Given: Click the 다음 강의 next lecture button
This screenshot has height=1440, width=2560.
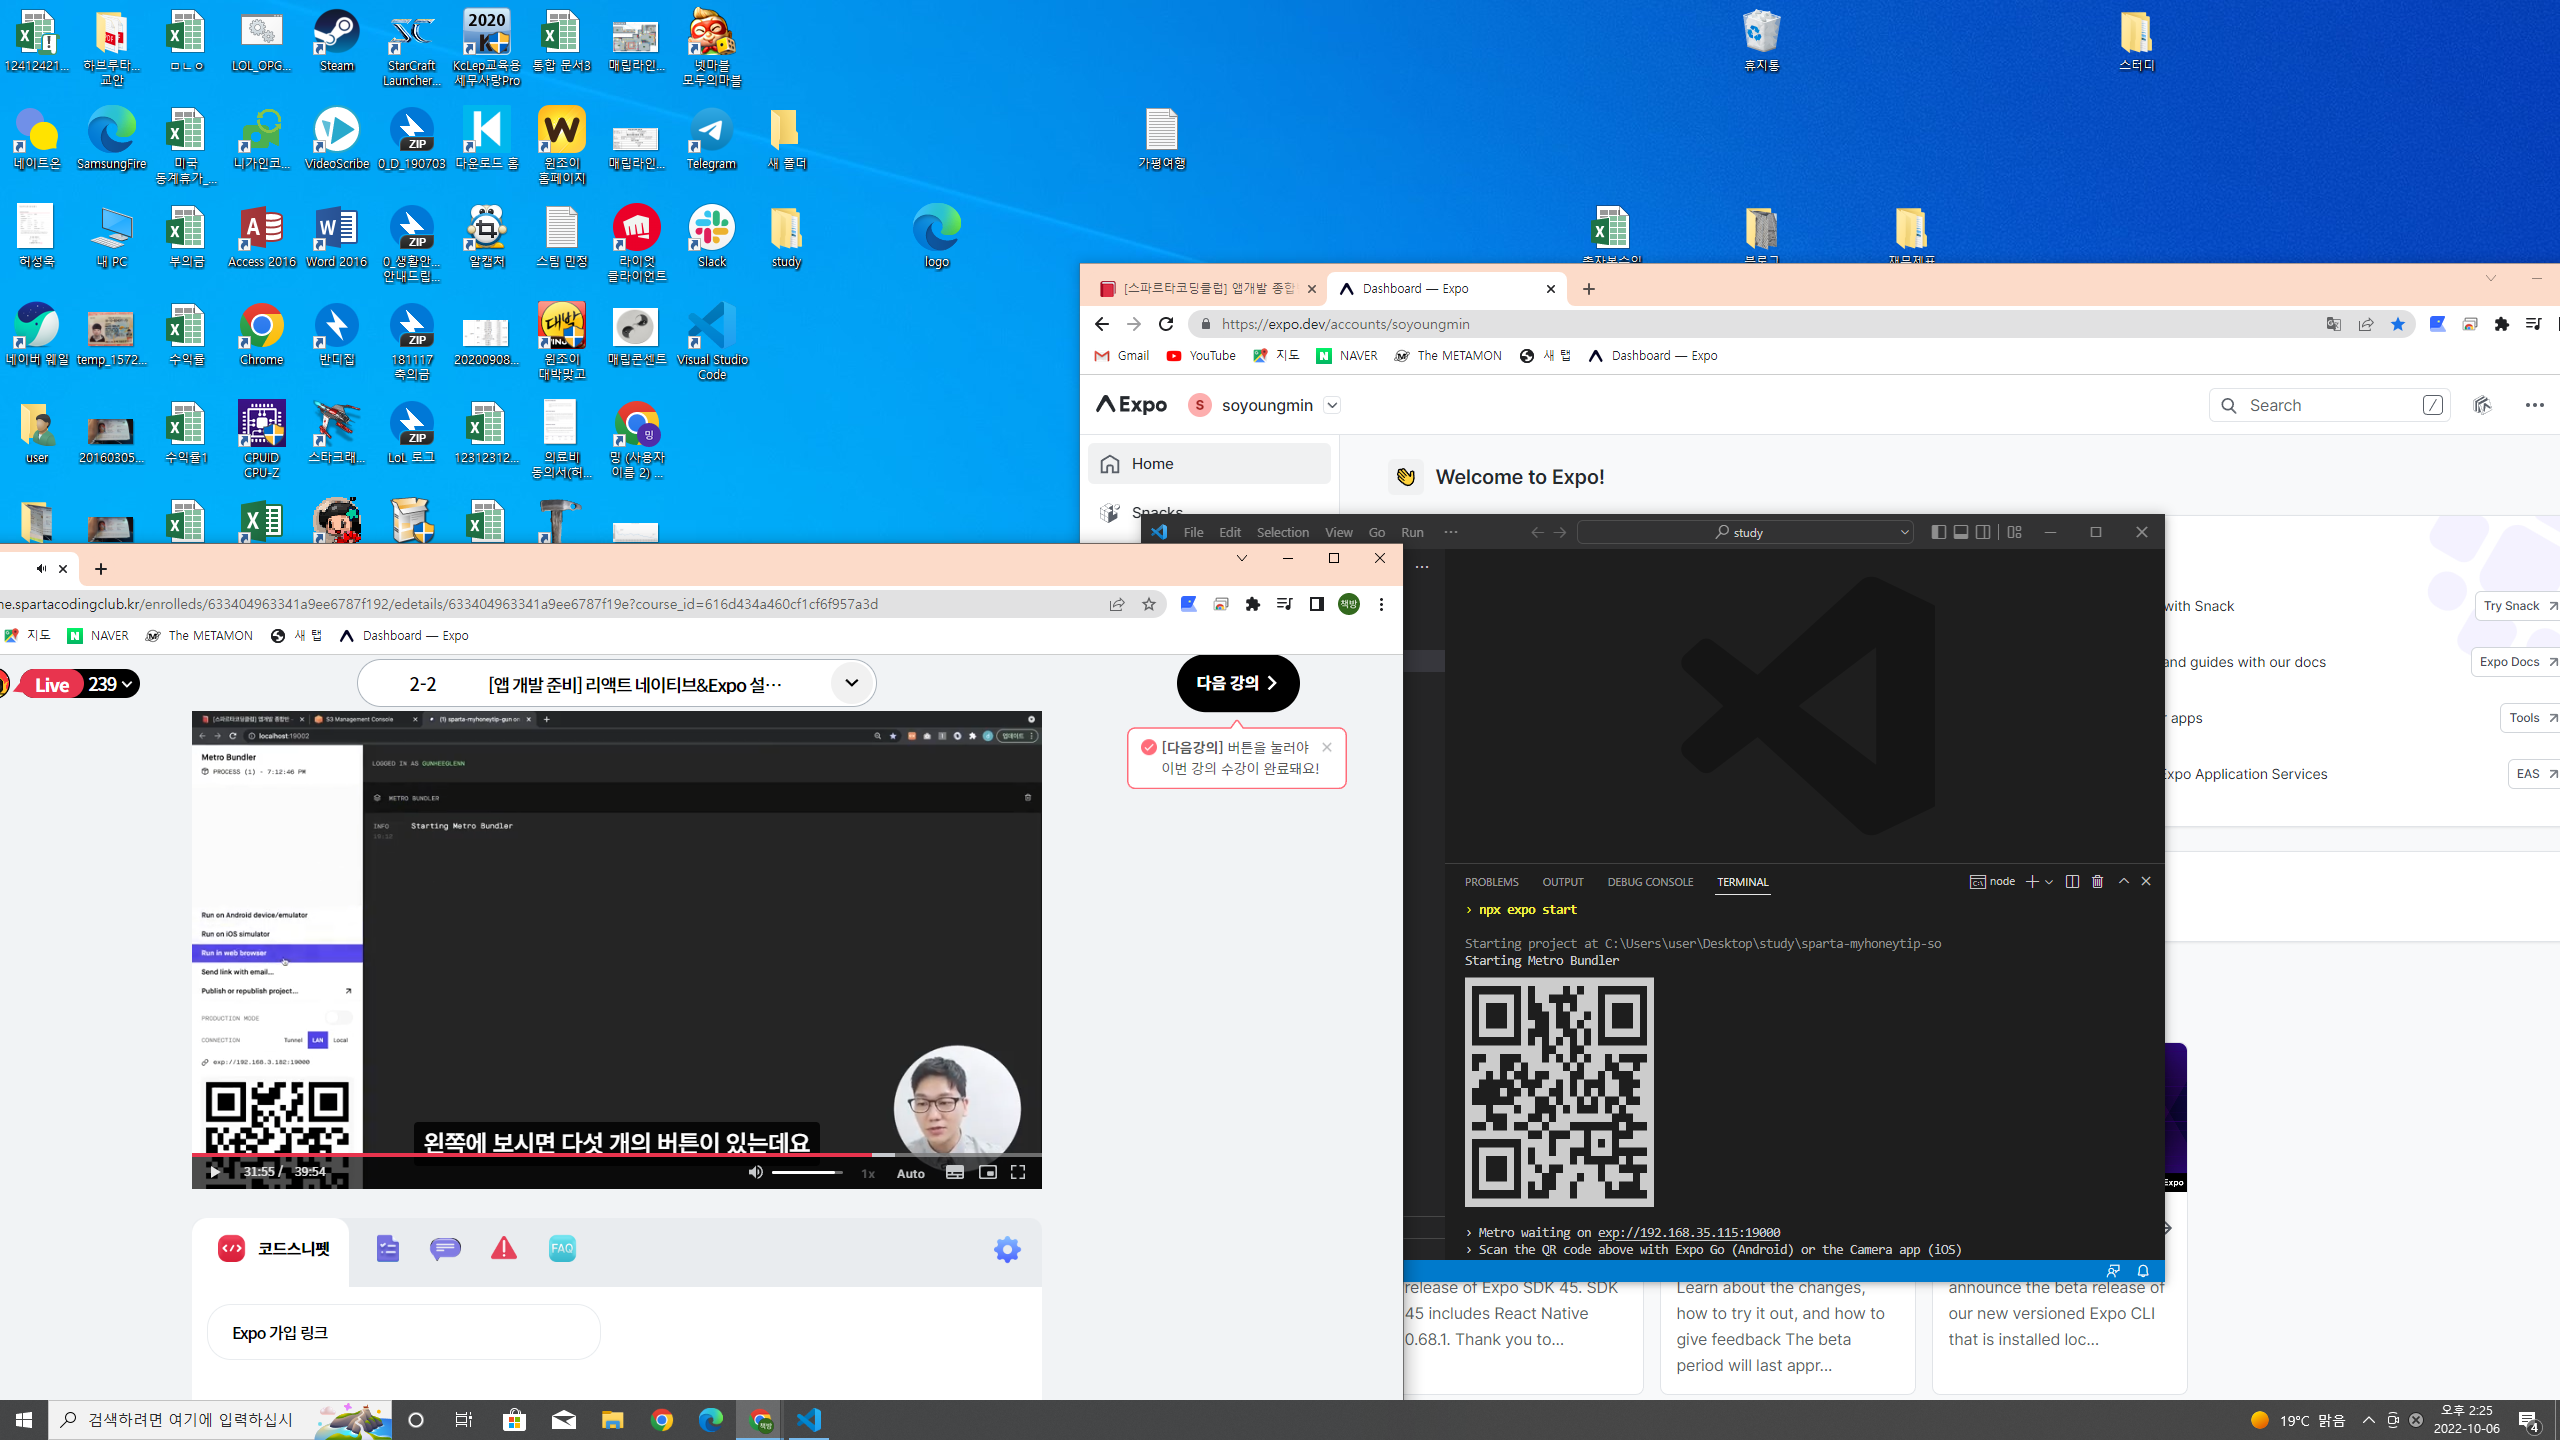Looking at the screenshot, I should (x=1238, y=683).
